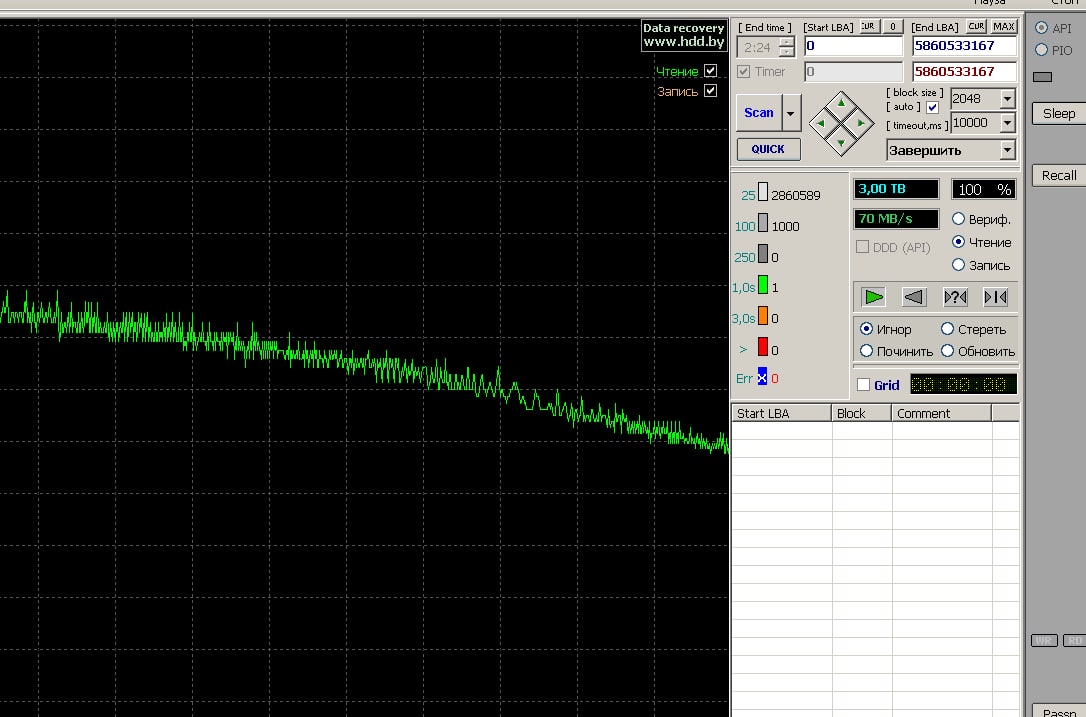Click the green 1,0s block color swatch
This screenshot has width=1086, height=717.
pyautogui.click(x=763, y=286)
